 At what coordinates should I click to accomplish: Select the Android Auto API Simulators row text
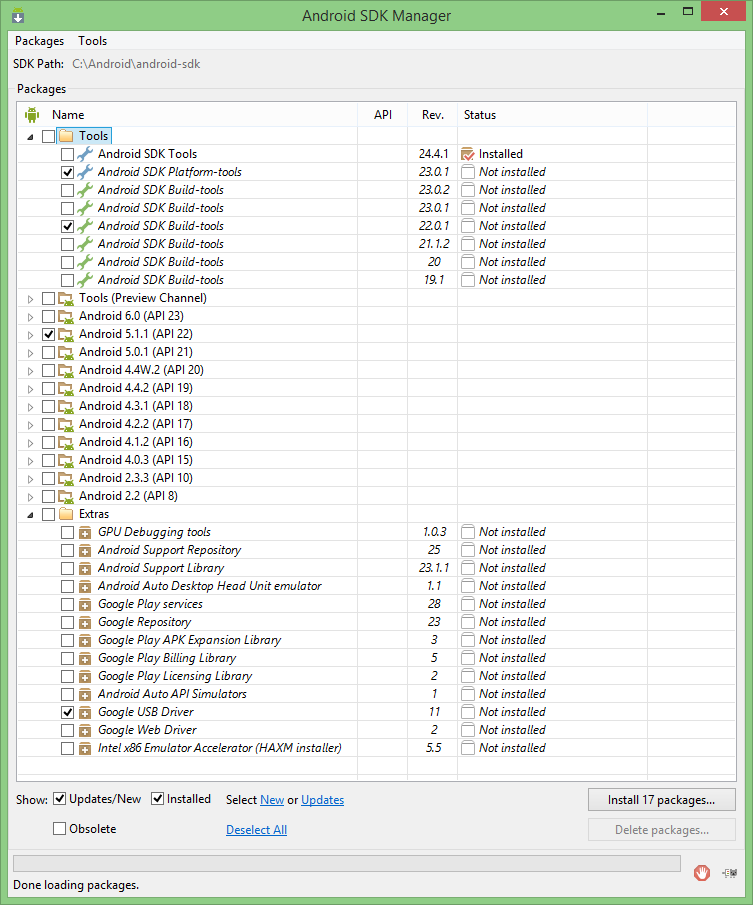(x=172, y=694)
